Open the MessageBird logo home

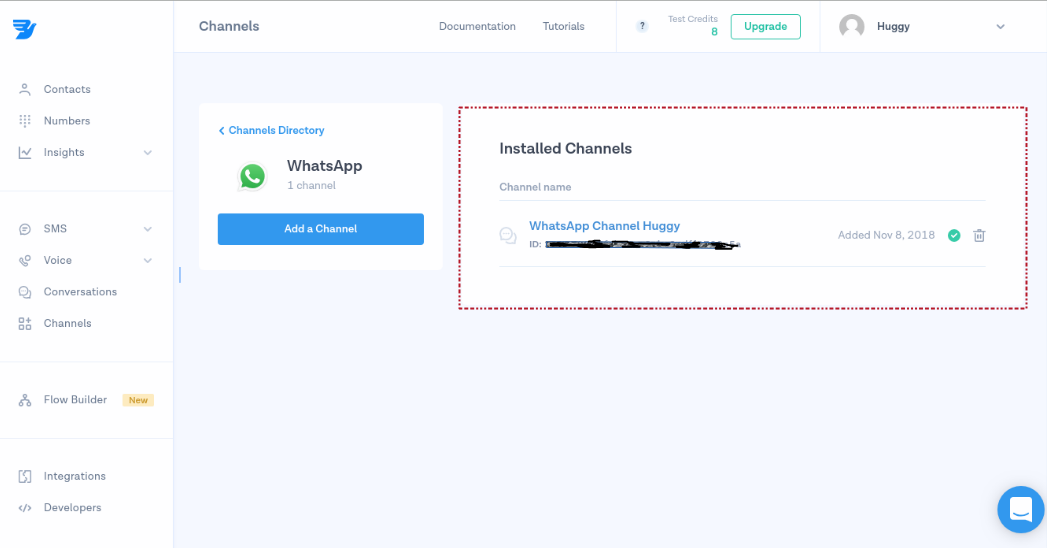24,29
